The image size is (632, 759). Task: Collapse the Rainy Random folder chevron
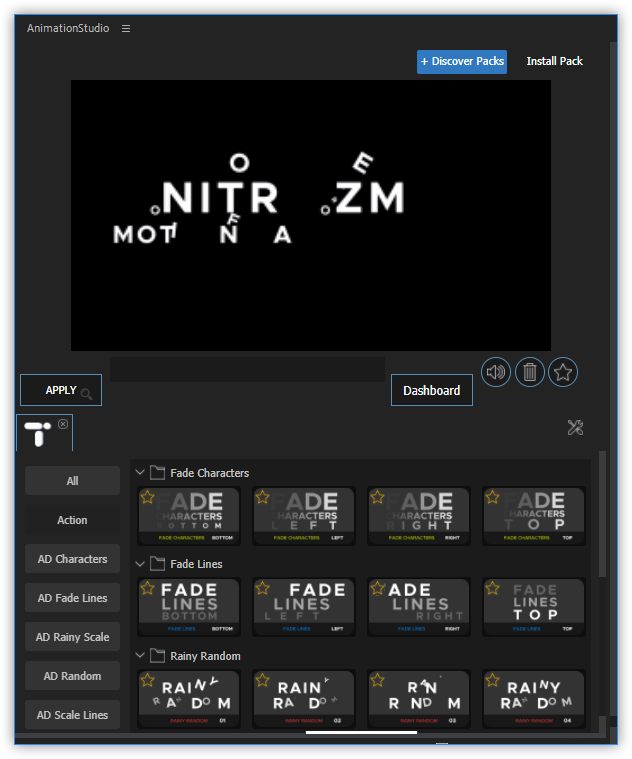pyautogui.click(x=140, y=655)
